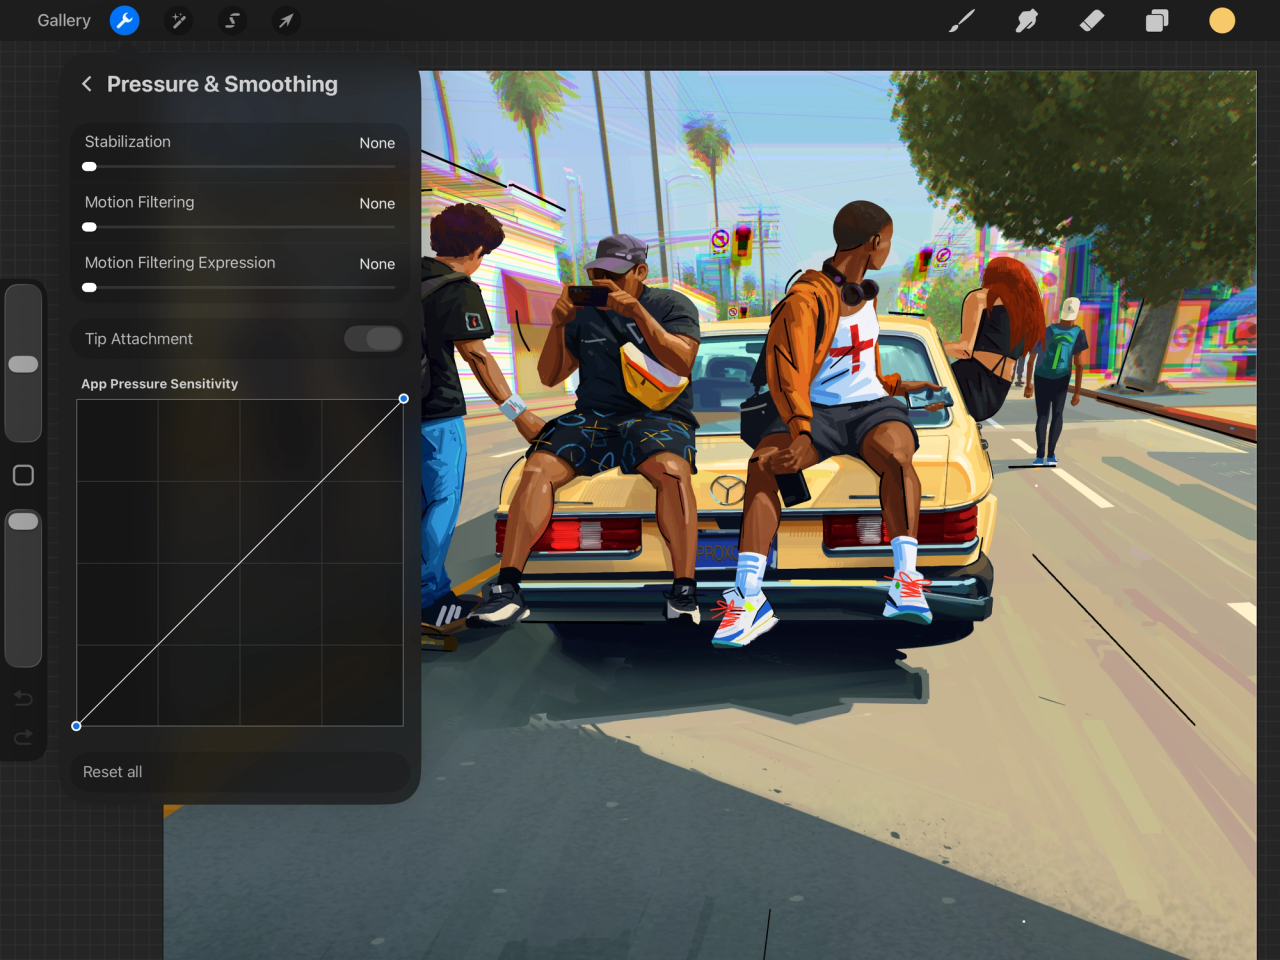Open the Adjustments magic wand menu
The image size is (1280, 960).
(x=178, y=20)
